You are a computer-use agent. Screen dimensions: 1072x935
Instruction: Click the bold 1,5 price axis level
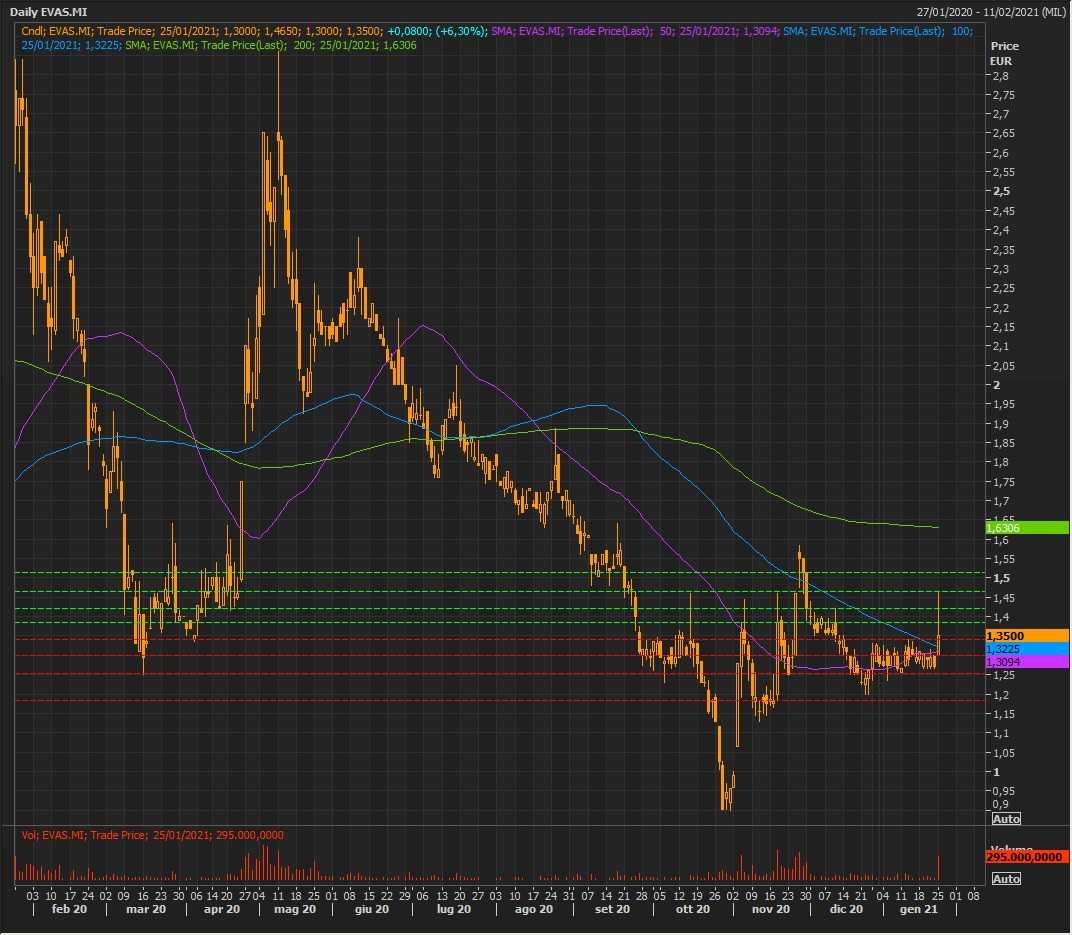click(x=1000, y=578)
